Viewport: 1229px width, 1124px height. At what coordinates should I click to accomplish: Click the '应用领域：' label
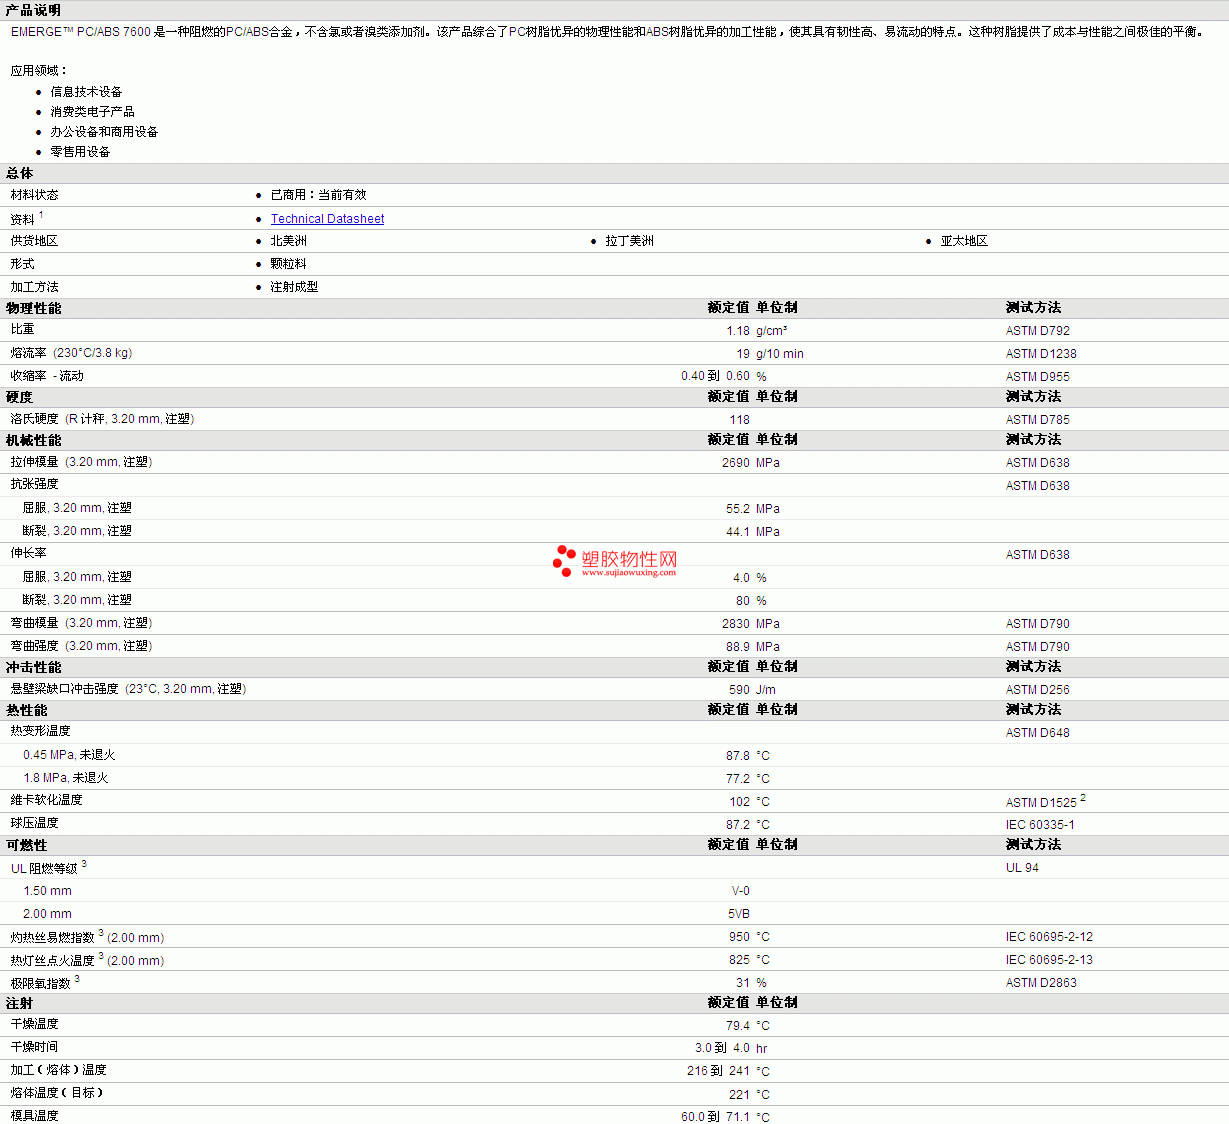39,71
